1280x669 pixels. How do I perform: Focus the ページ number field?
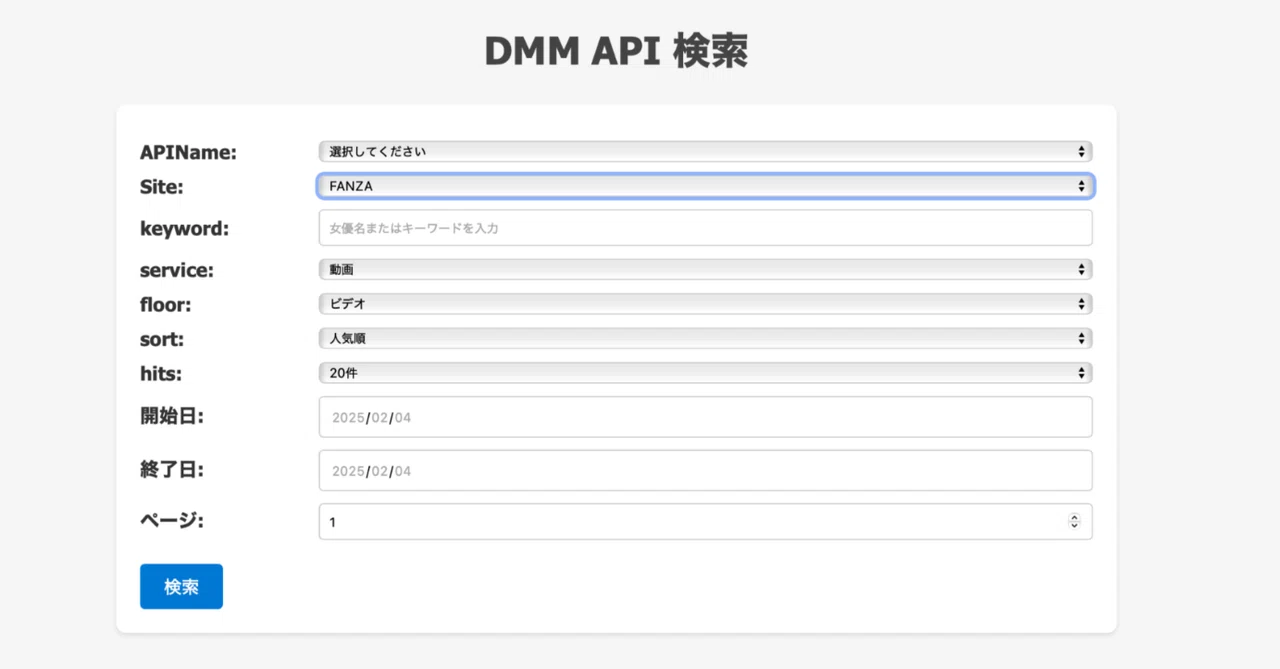[x=705, y=522]
